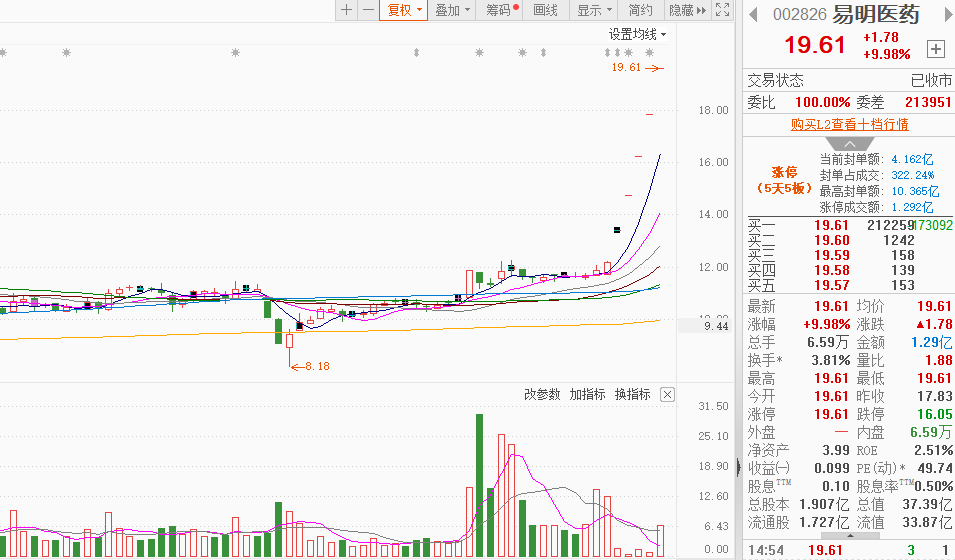This screenshot has width=955, height=560.
Task: Close the volume indicator panel
Action: pyautogui.click(x=668, y=395)
